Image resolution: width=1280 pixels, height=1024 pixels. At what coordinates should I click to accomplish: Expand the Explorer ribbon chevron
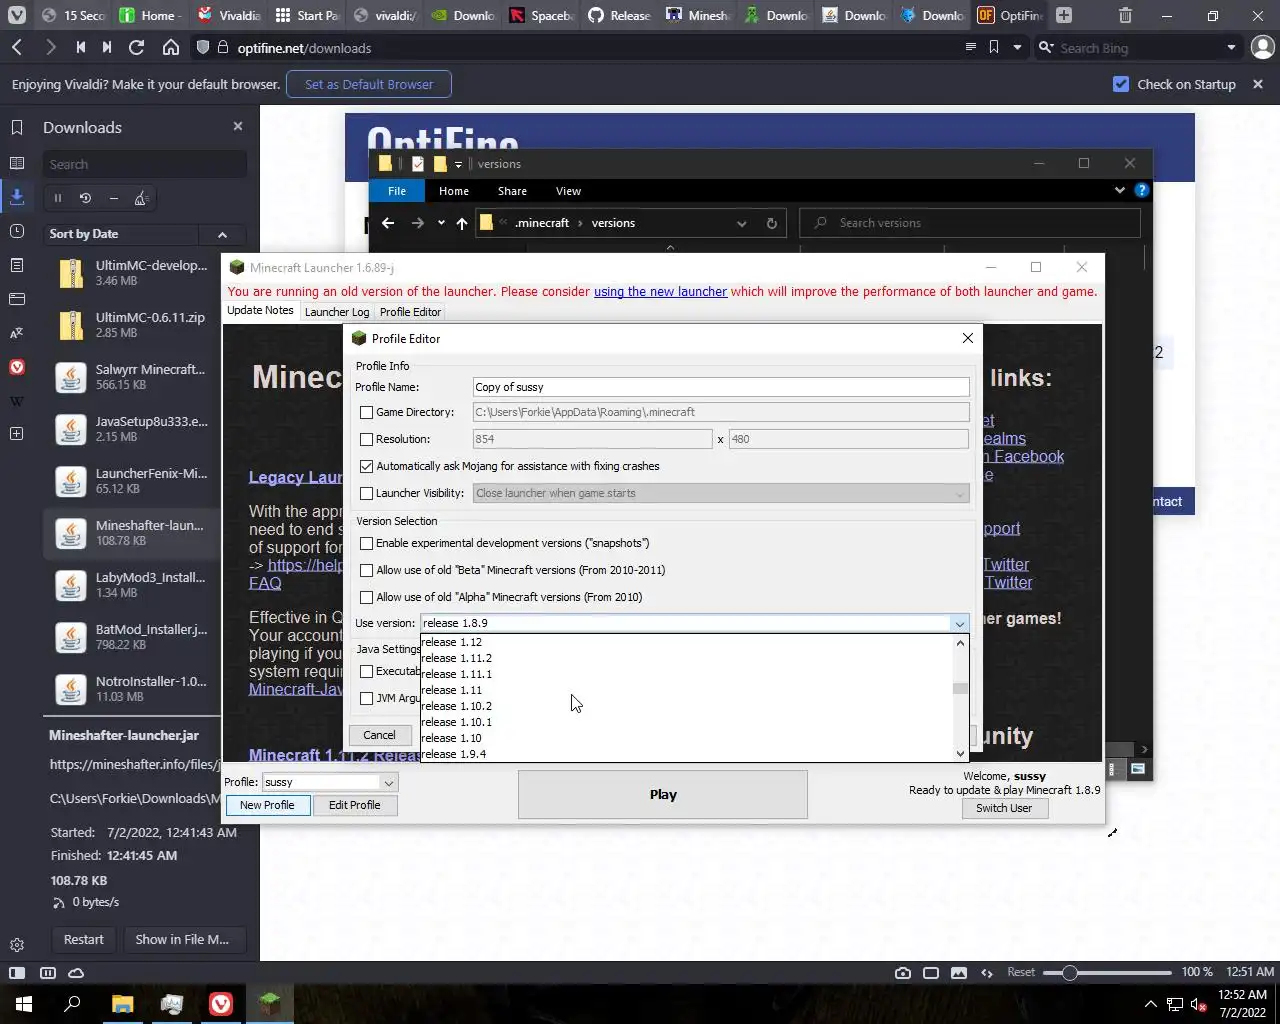tap(1119, 190)
